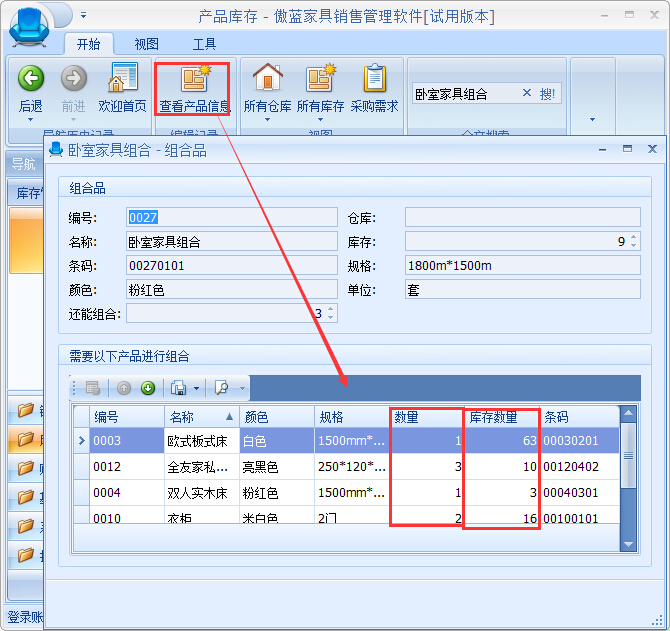Image resolution: width=670 pixels, height=631 pixels.
Task: Click the 后退 (Back) icon
Action: 31,80
